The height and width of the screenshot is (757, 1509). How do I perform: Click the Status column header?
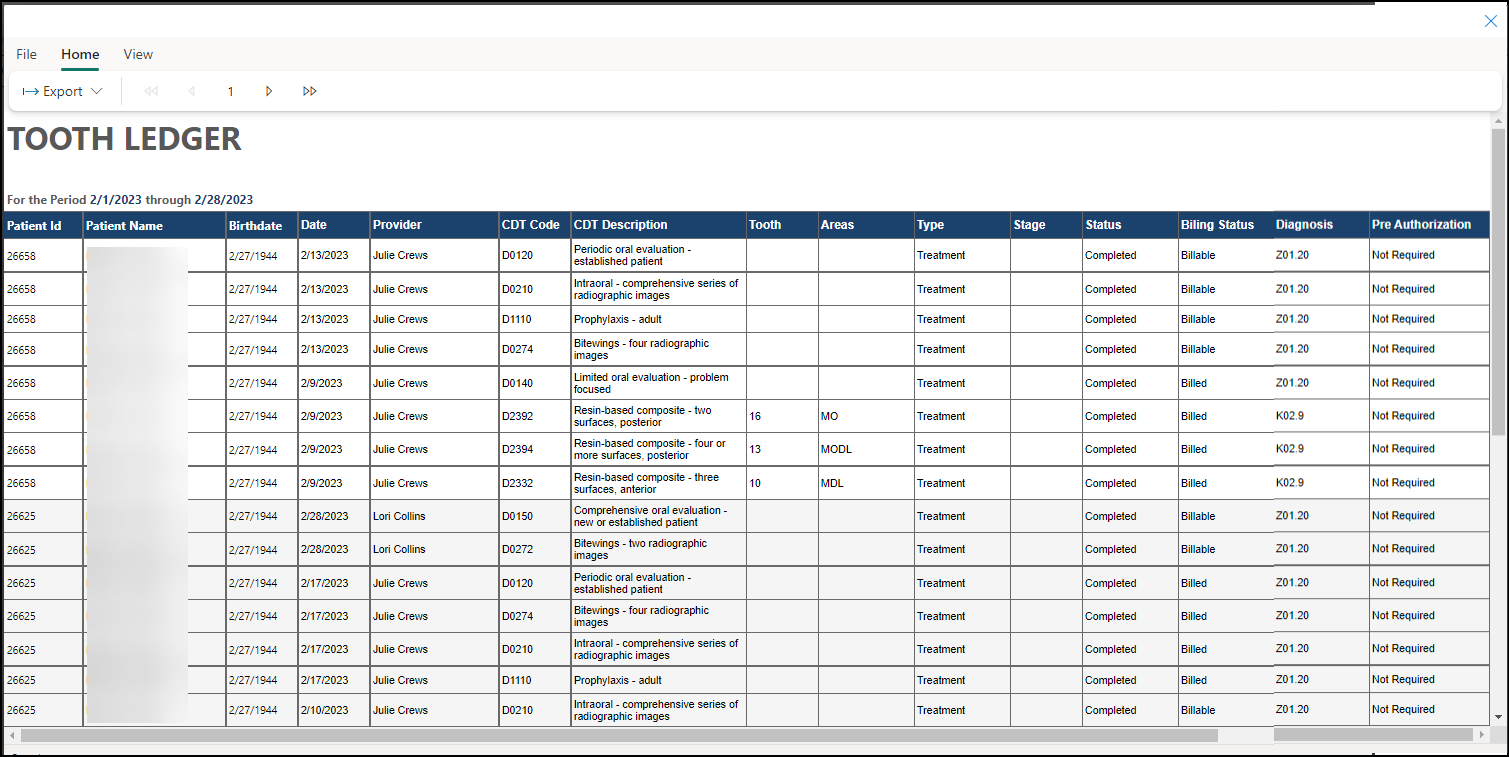1130,225
